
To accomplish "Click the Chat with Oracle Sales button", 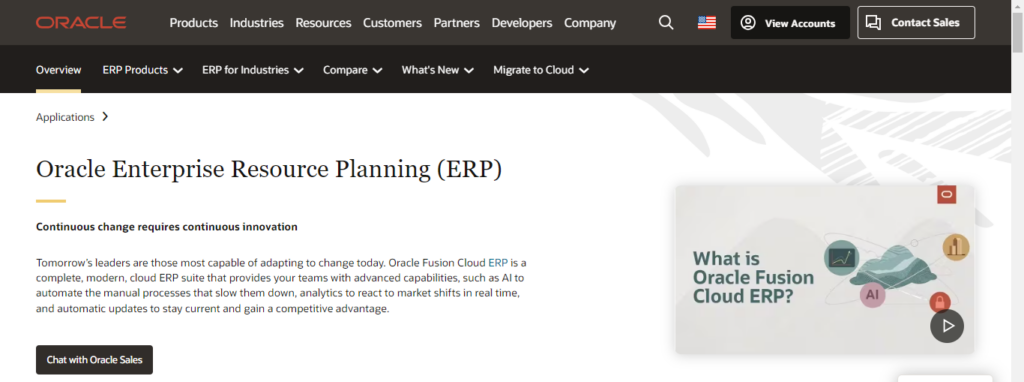I will tap(94, 360).
